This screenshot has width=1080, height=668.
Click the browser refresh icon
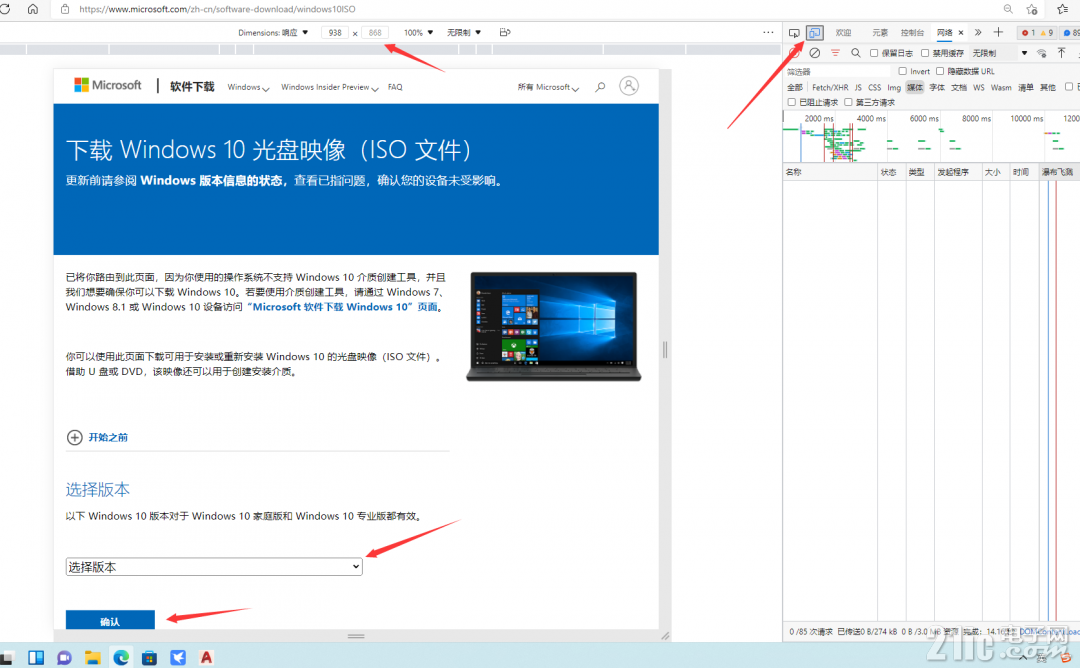point(6,9)
